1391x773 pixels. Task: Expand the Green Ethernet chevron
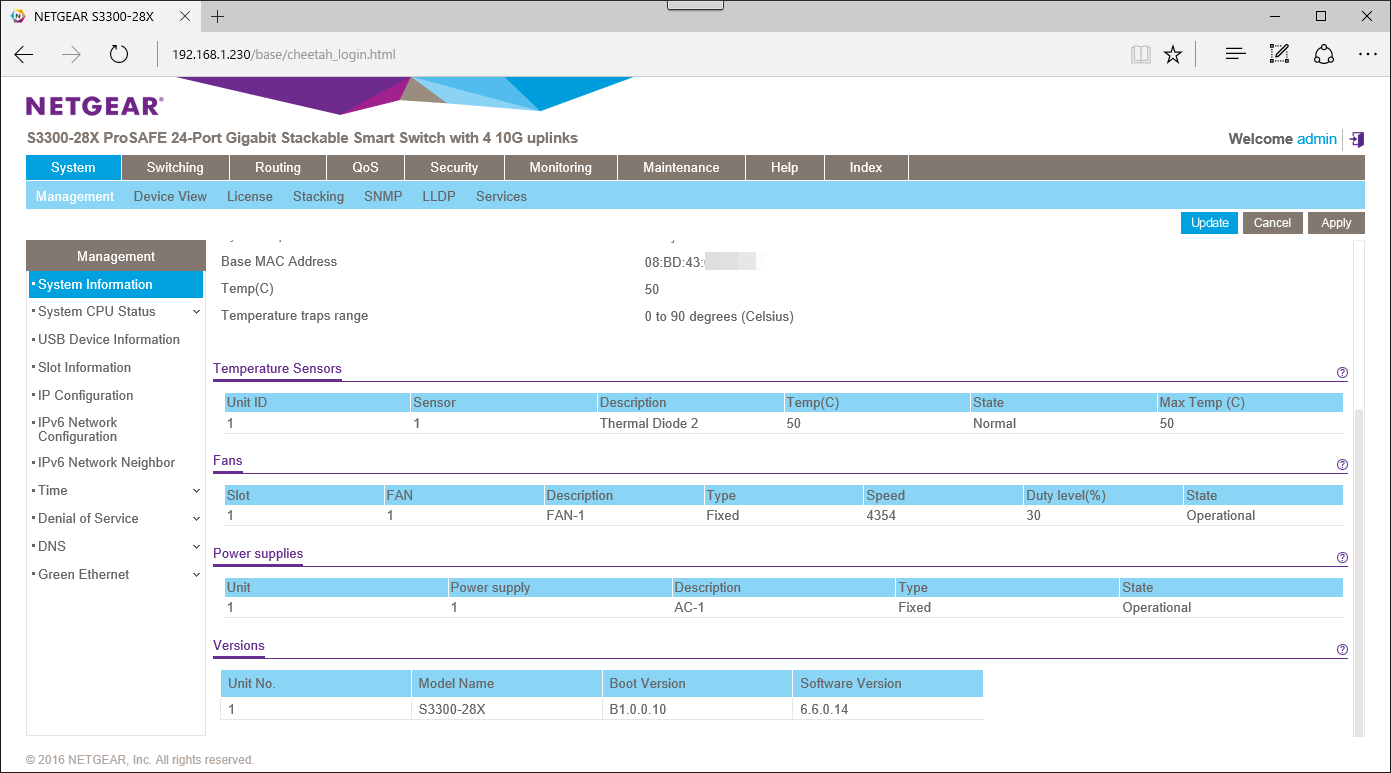[196, 575]
